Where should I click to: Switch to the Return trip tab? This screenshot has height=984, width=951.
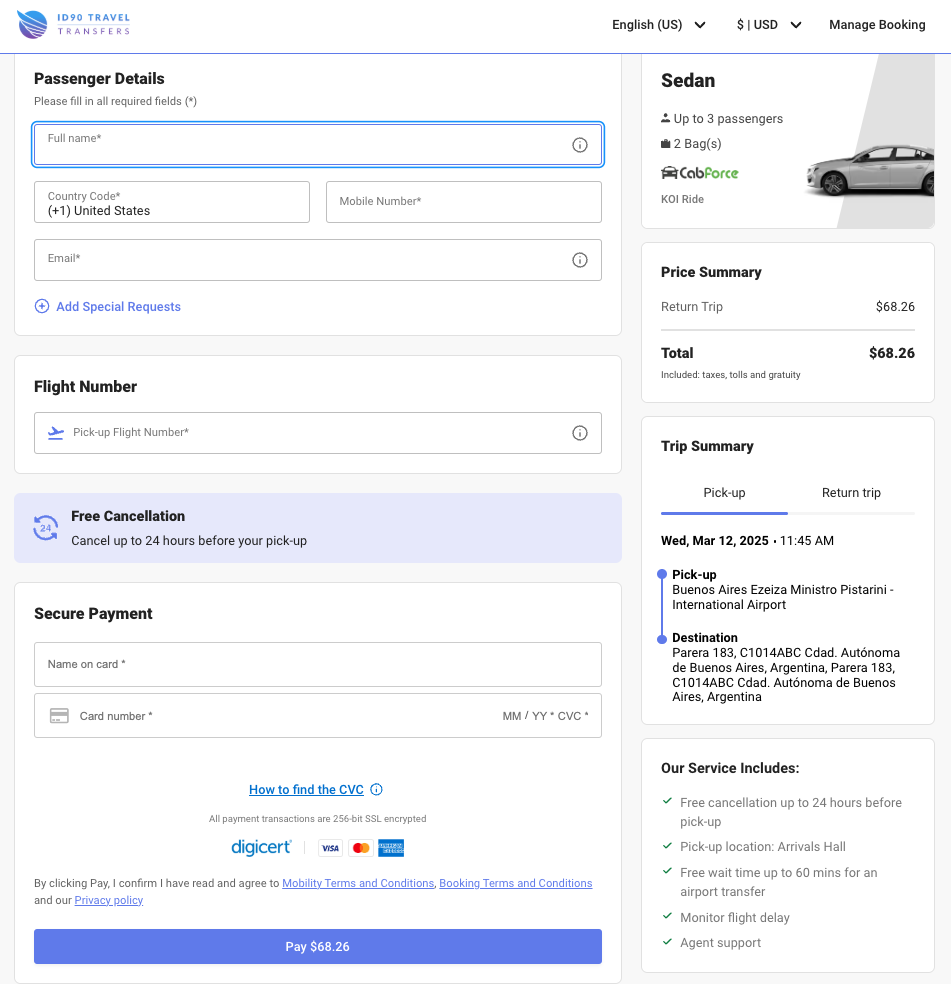(851, 493)
